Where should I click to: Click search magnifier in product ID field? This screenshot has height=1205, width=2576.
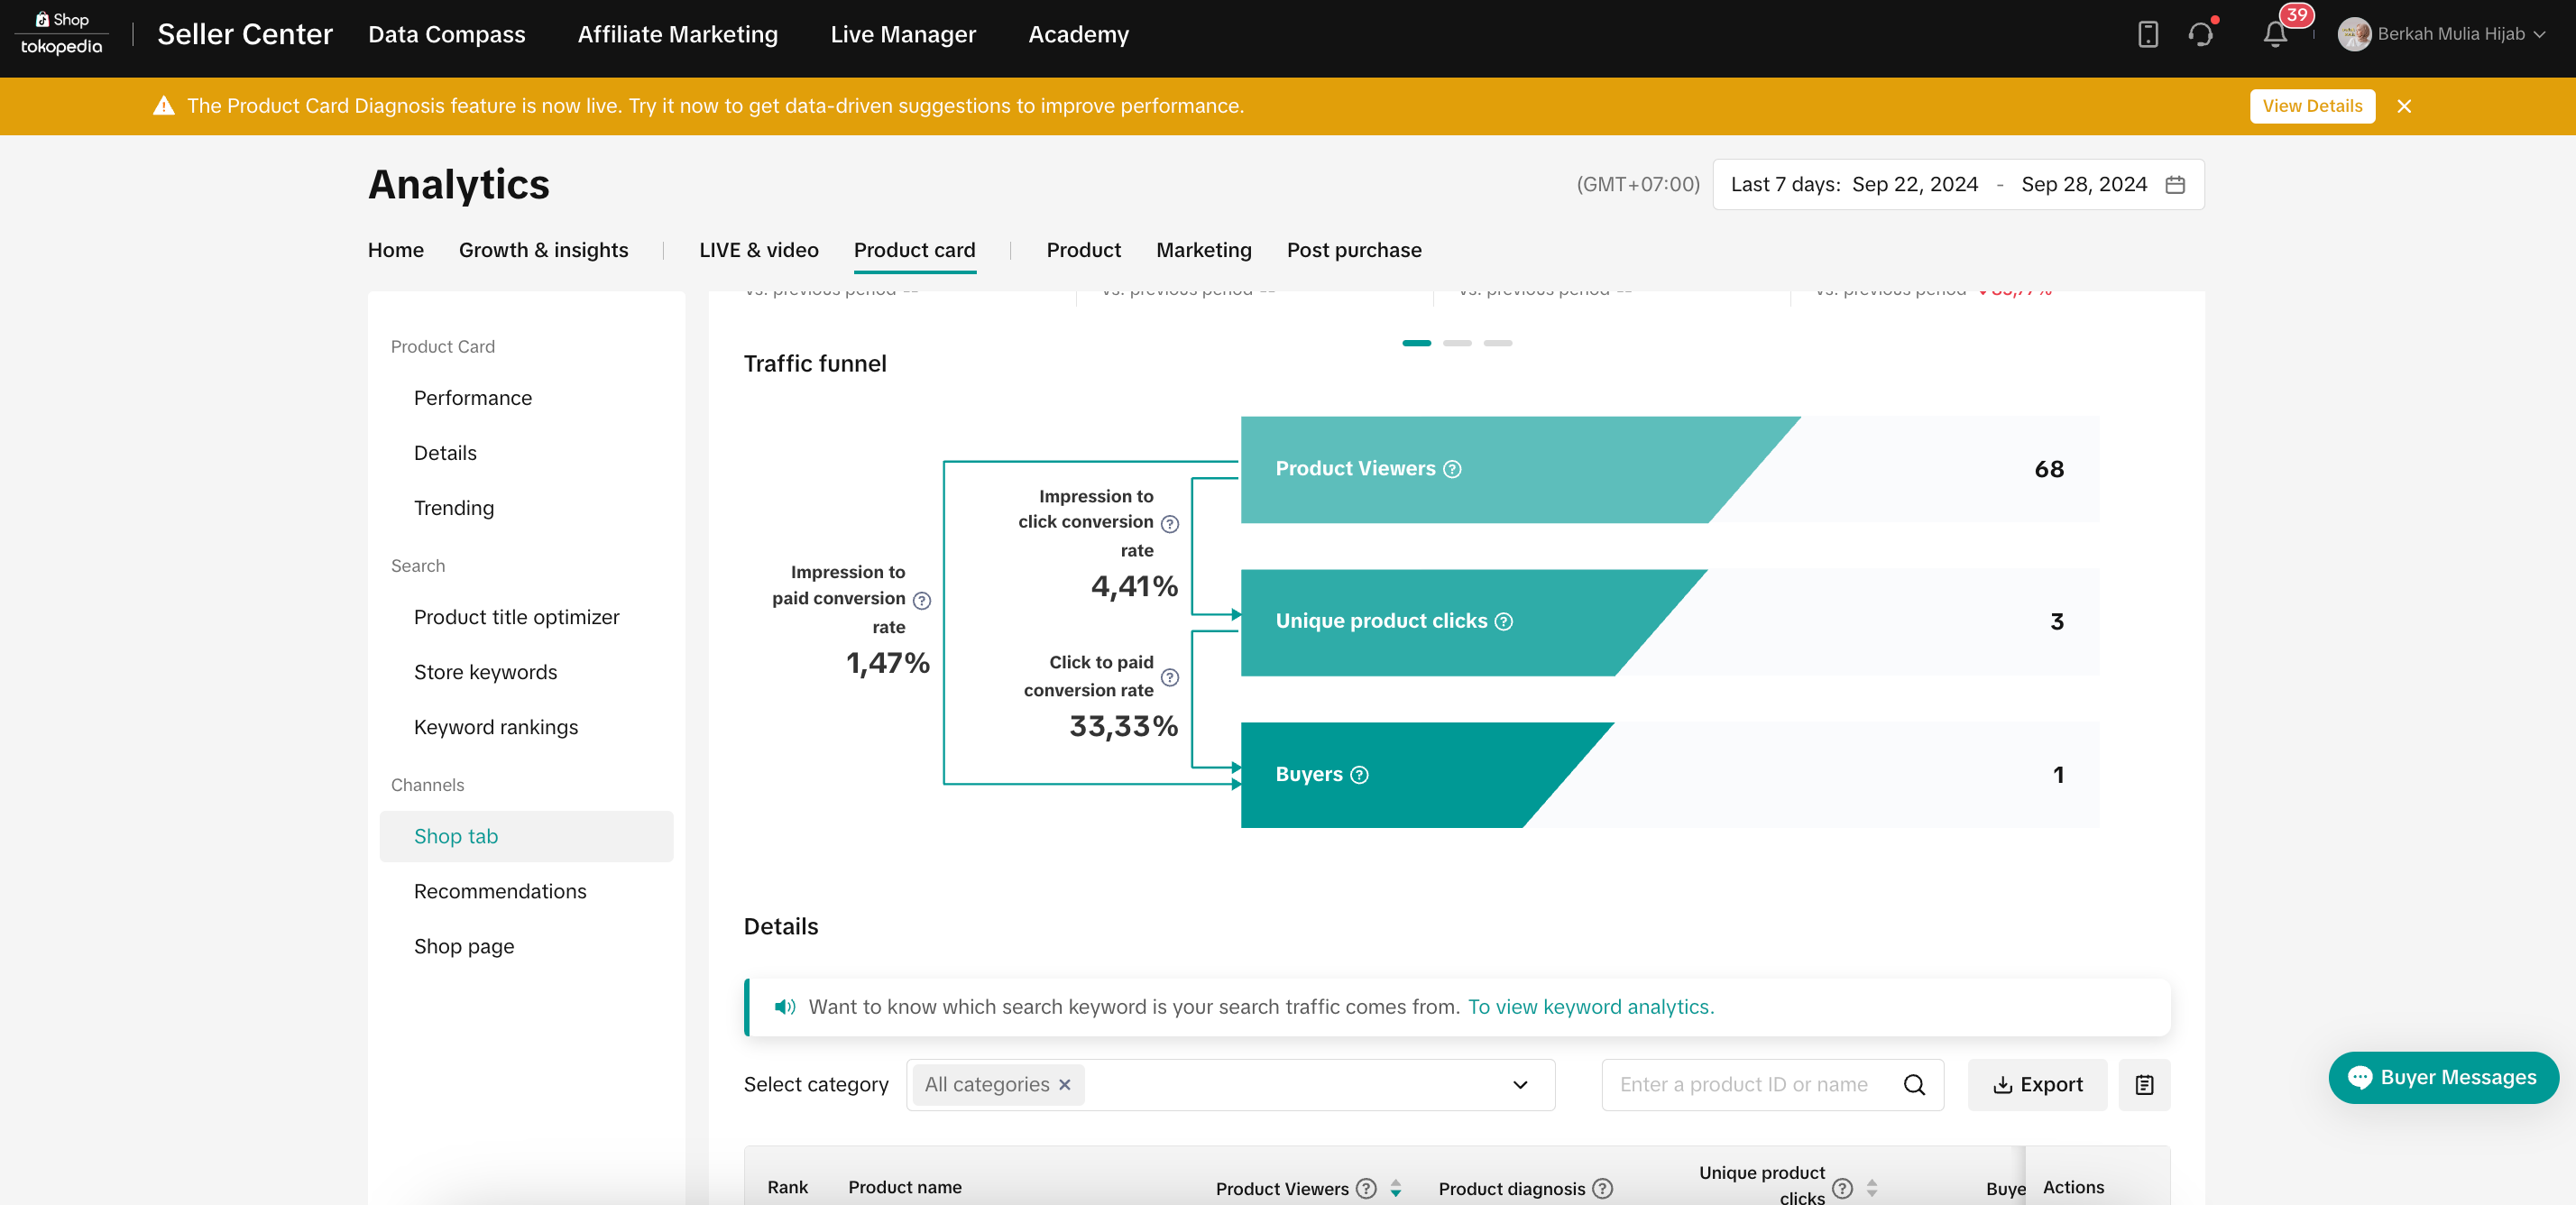coord(1913,1085)
